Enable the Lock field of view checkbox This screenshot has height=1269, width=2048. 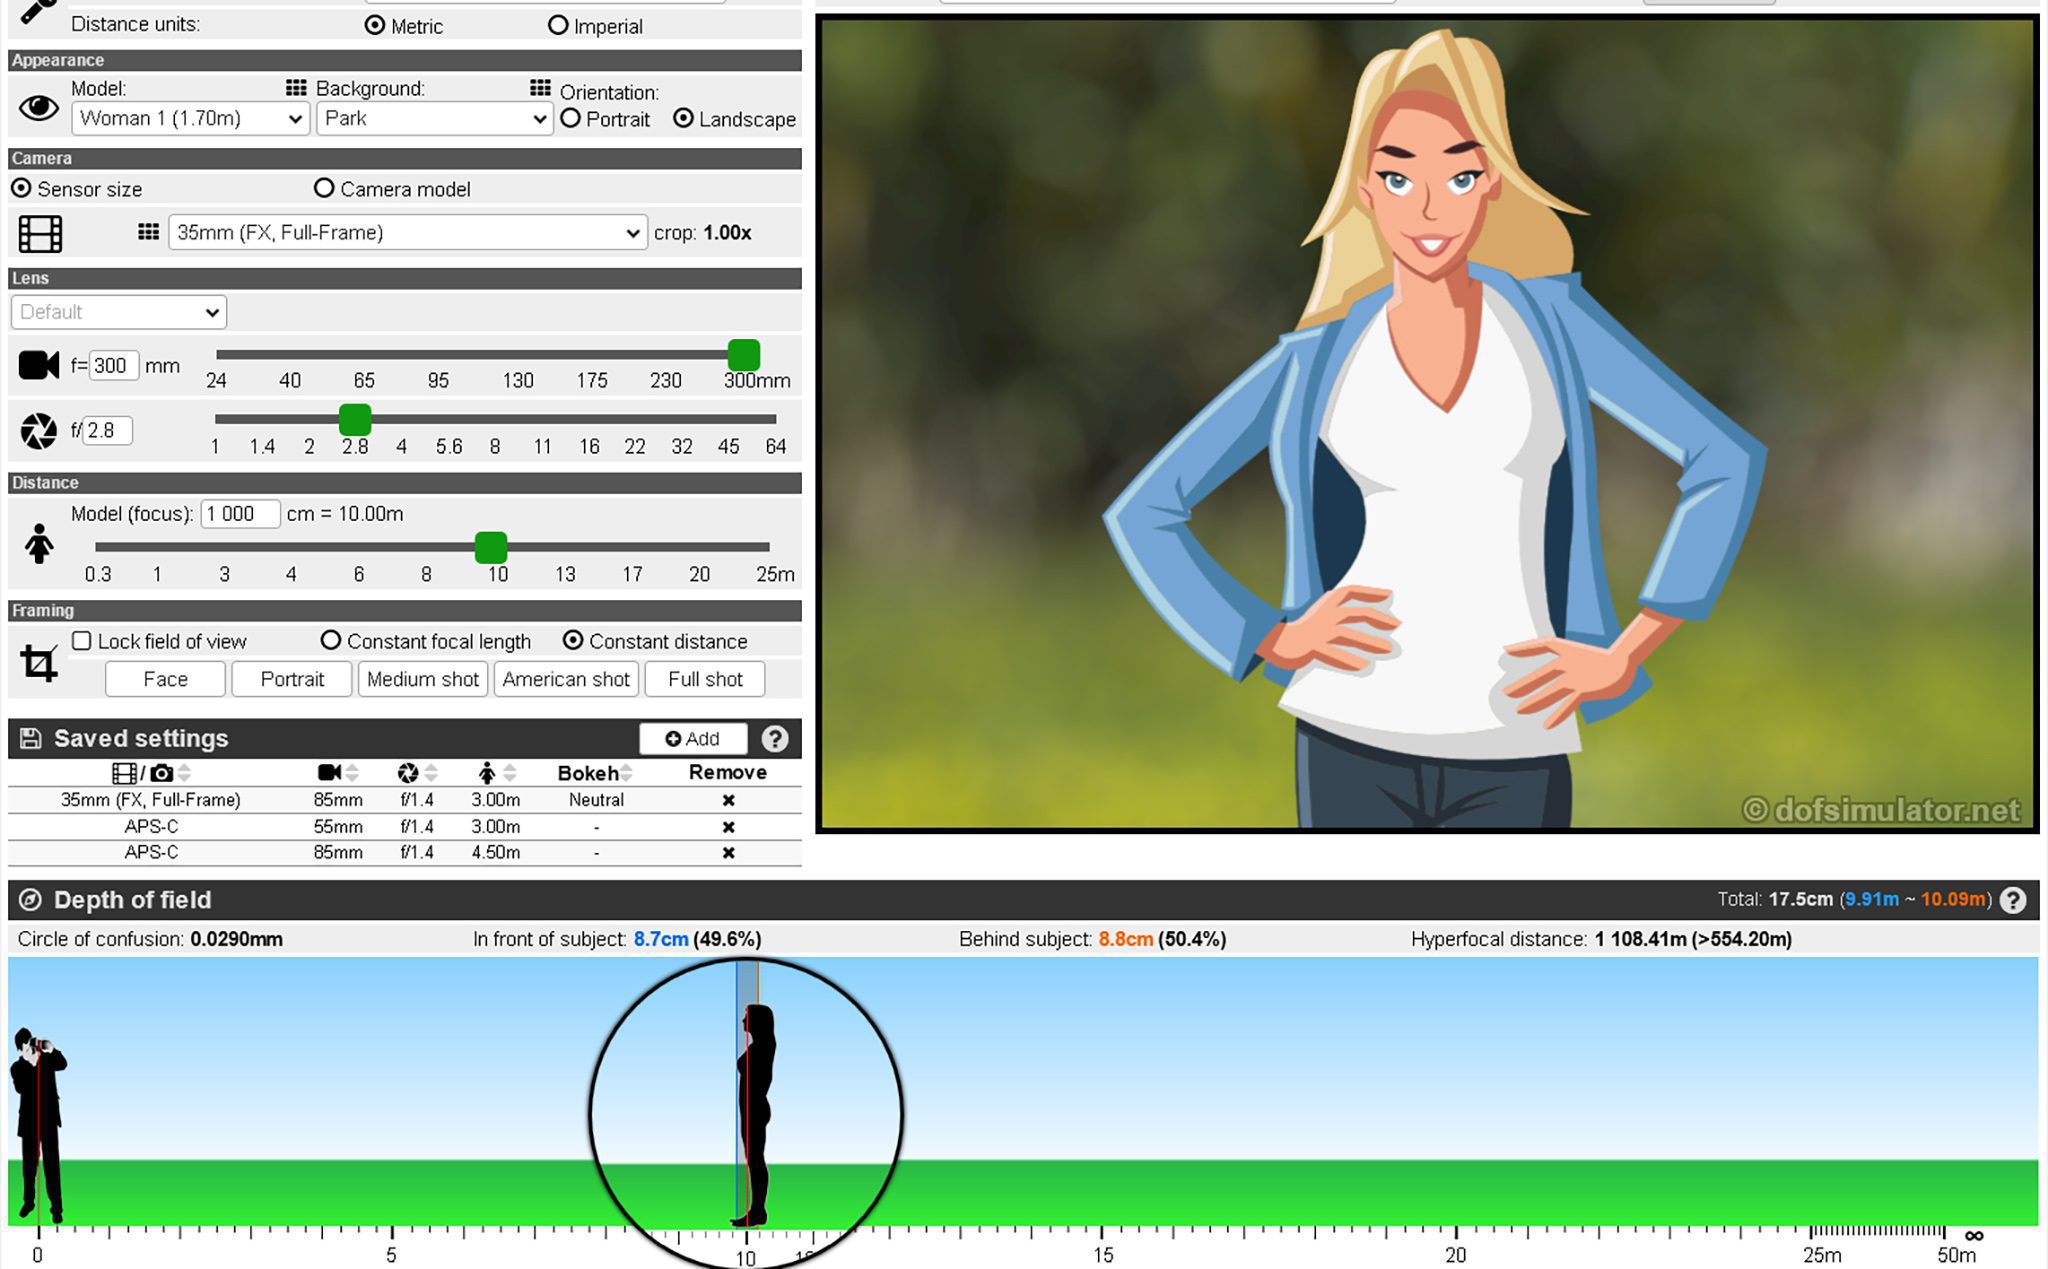81,640
